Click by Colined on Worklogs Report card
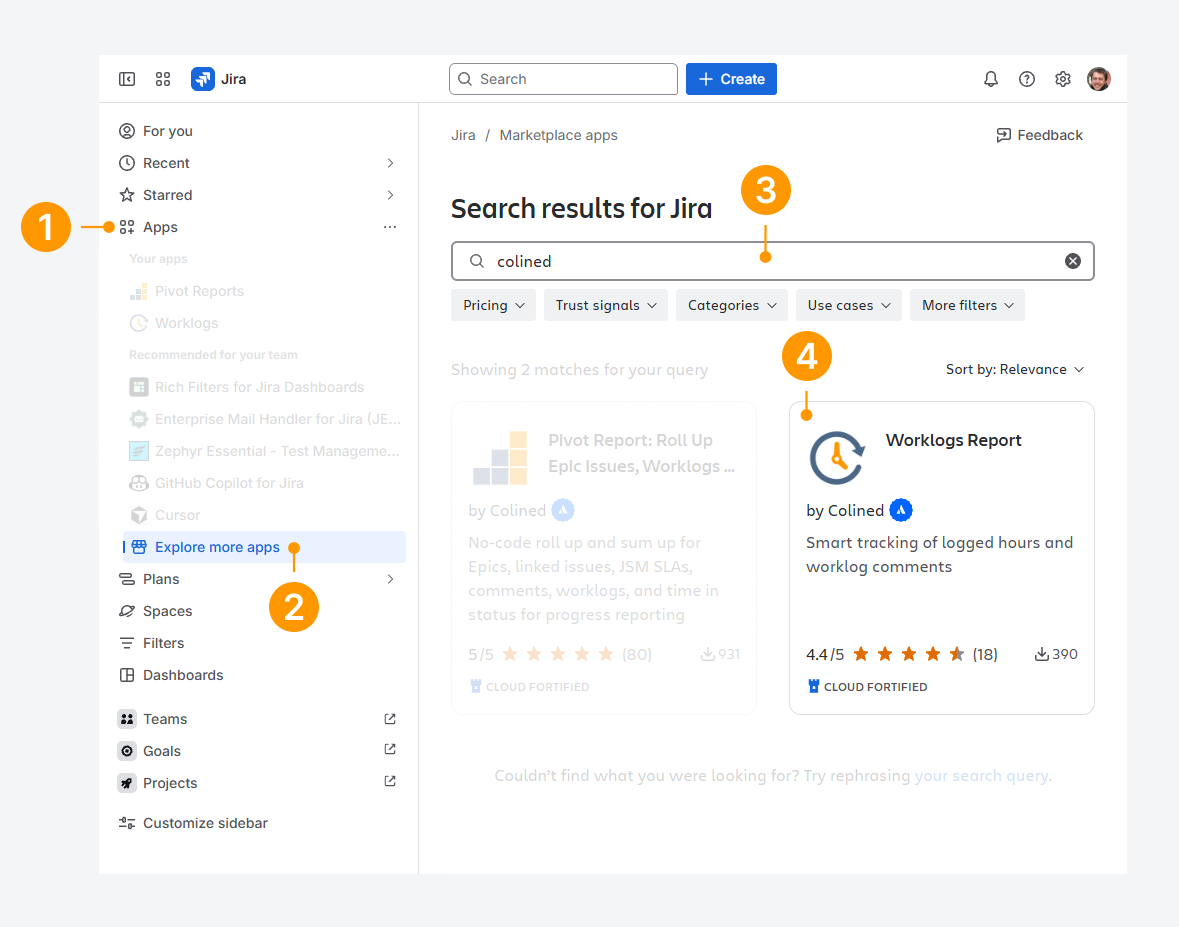This screenshot has height=927, width=1179. [845, 510]
